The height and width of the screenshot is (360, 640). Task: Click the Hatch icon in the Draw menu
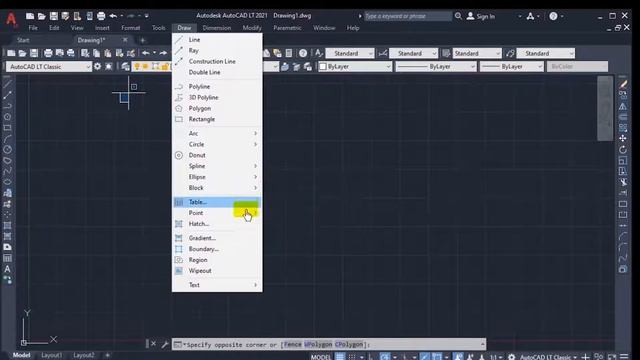(179, 224)
